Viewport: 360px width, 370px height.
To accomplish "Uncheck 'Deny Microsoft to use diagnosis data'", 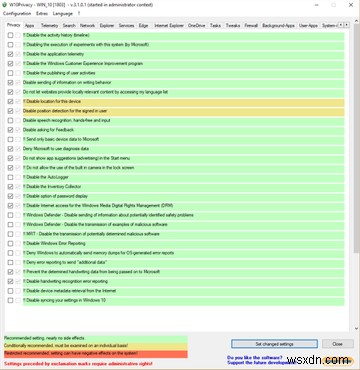I will (11, 149).
